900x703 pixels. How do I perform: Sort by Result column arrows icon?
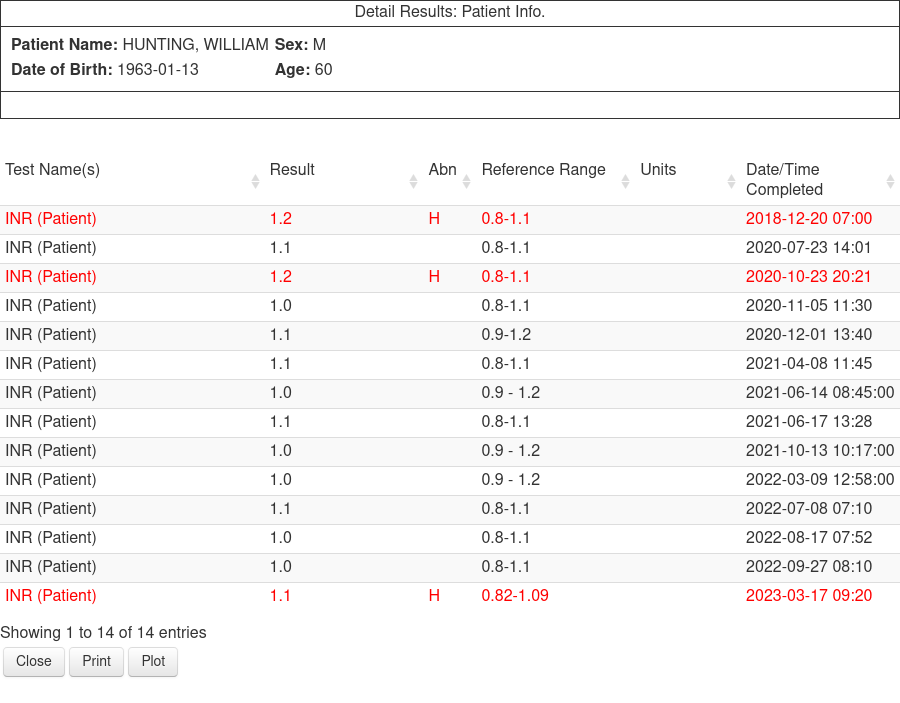pyautogui.click(x=413, y=182)
